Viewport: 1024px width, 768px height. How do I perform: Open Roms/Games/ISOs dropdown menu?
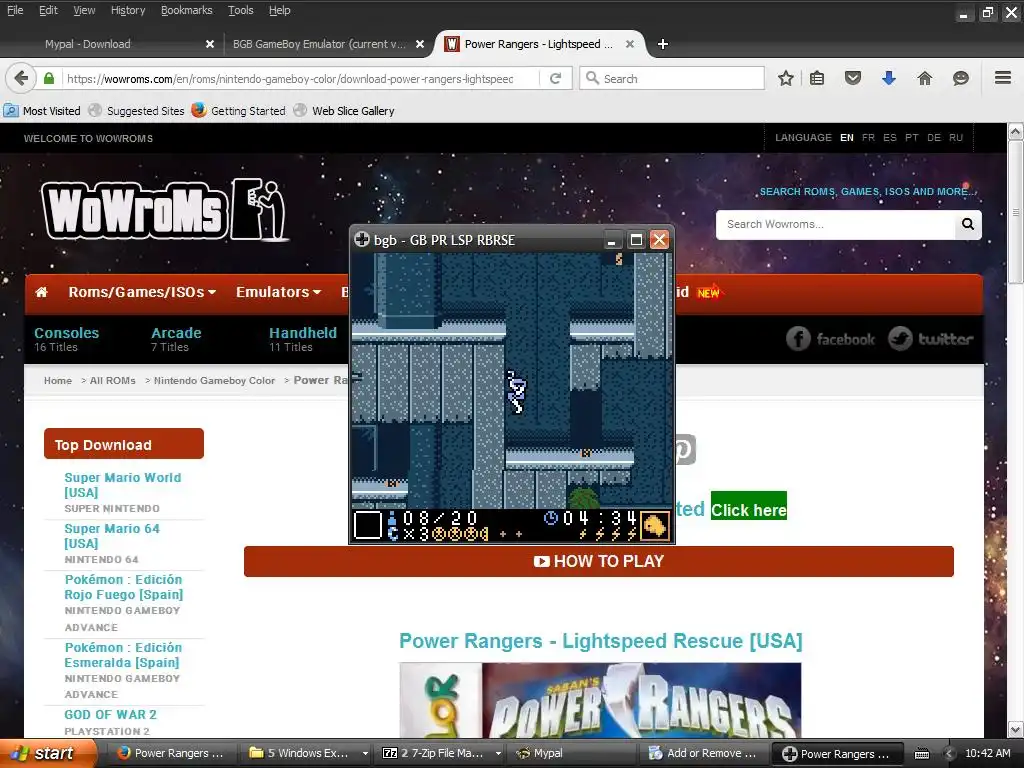tap(142, 292)
